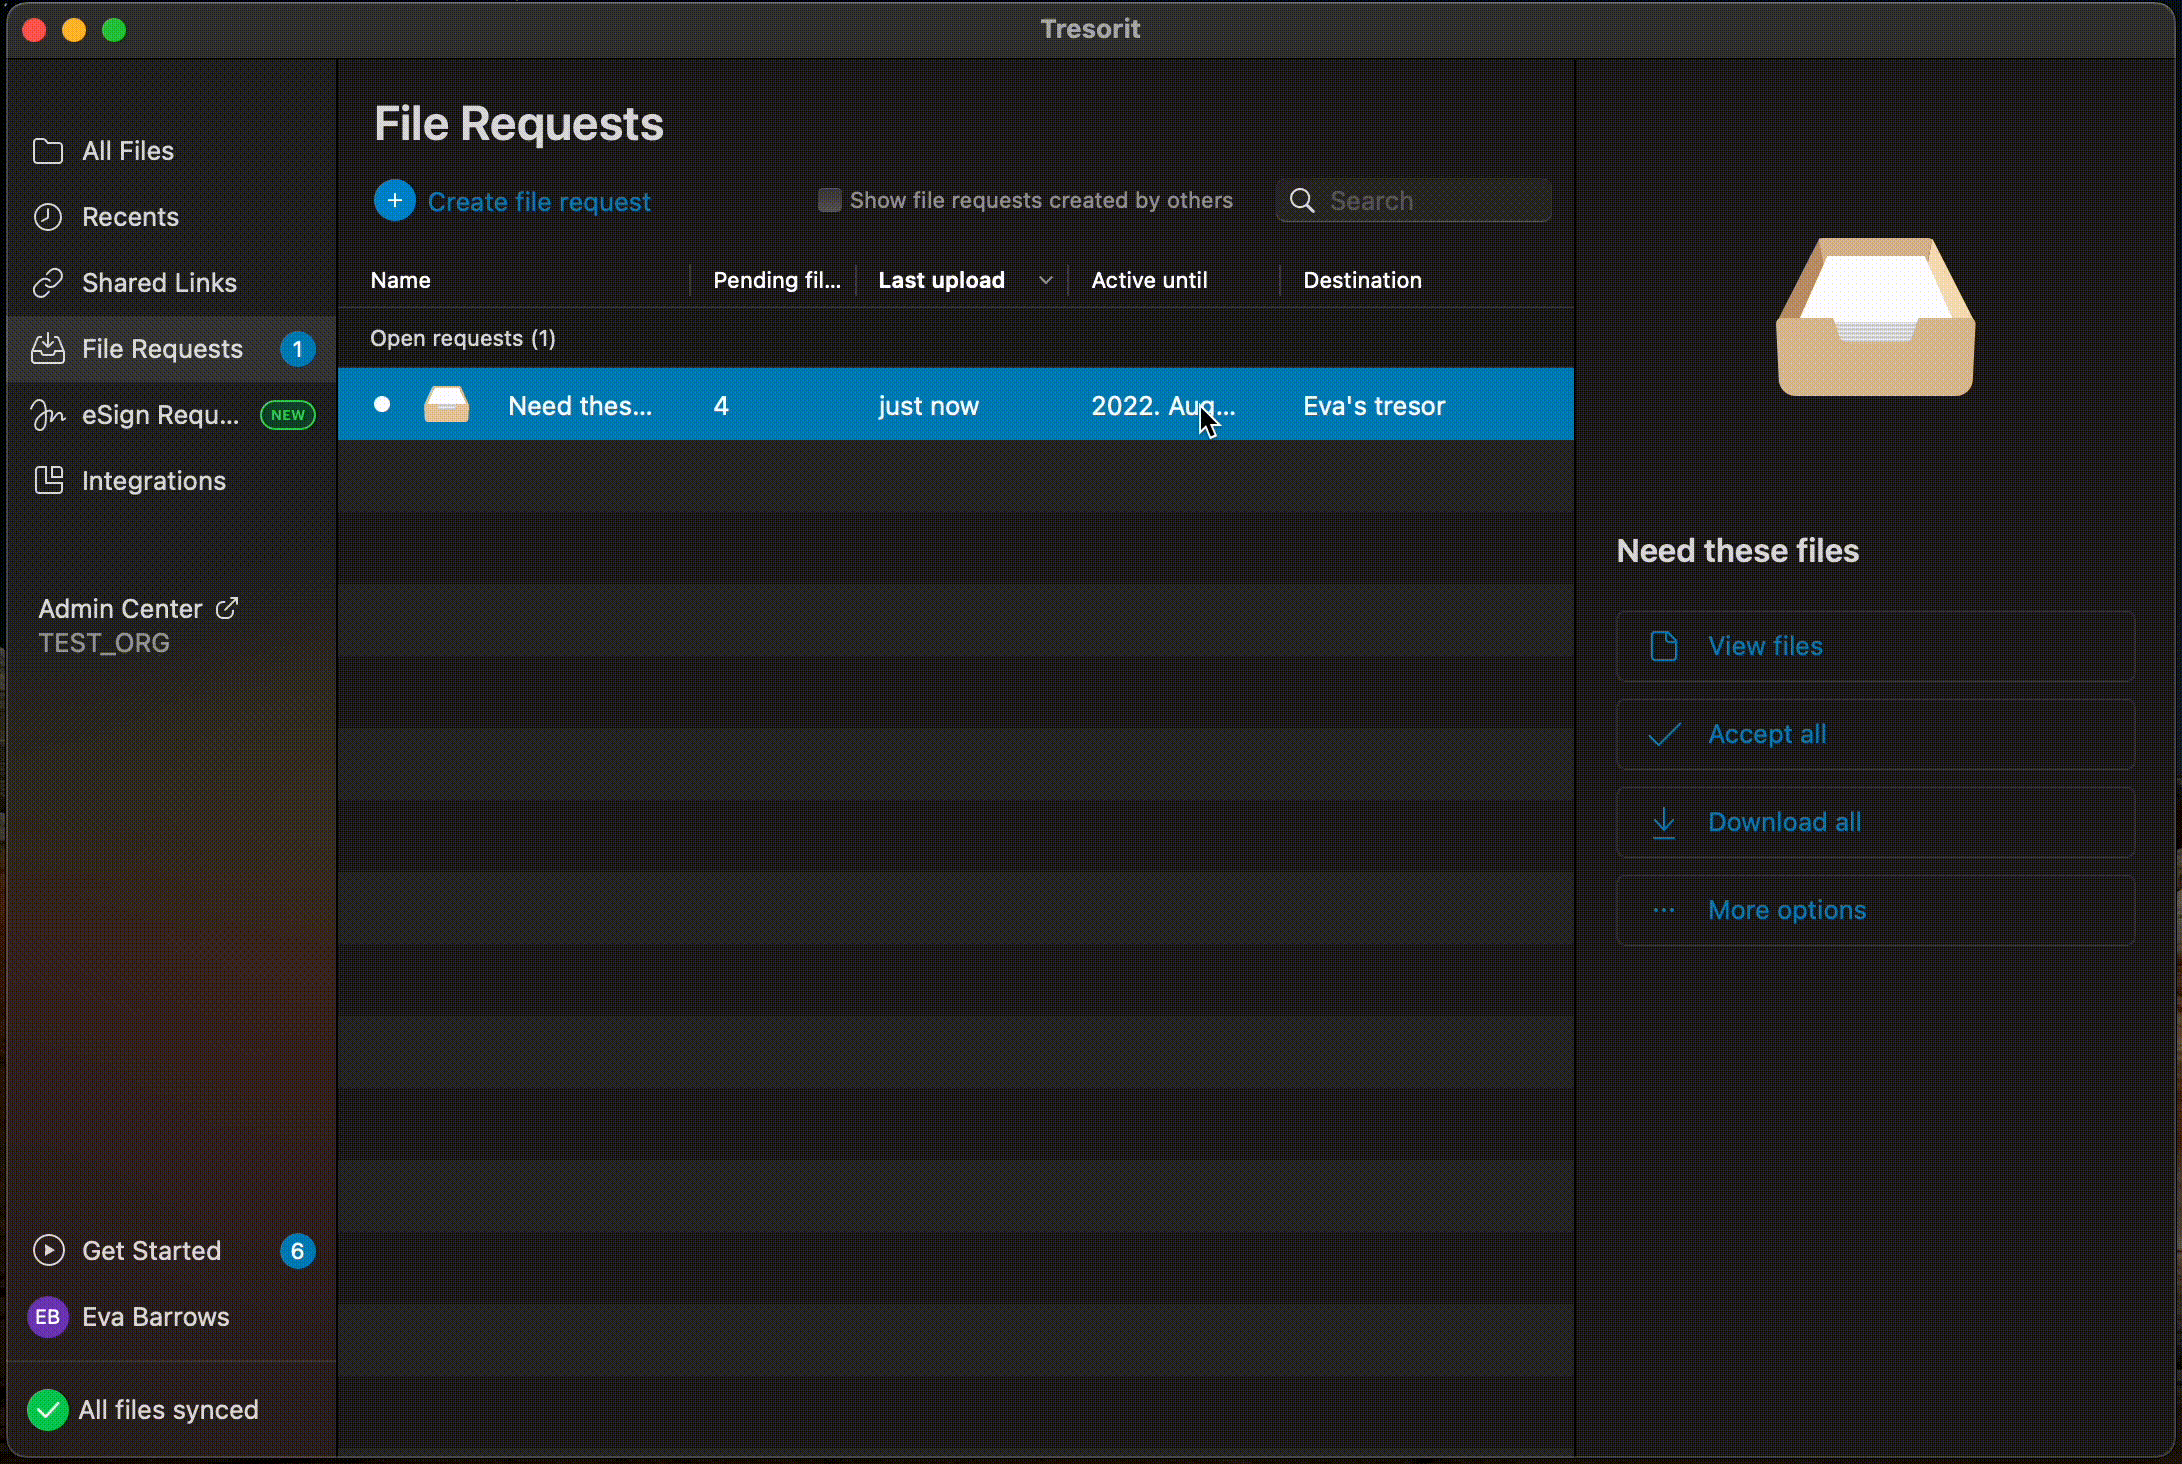
Task: Click the yellow minimize window button
Action: [x=74, y=30]
